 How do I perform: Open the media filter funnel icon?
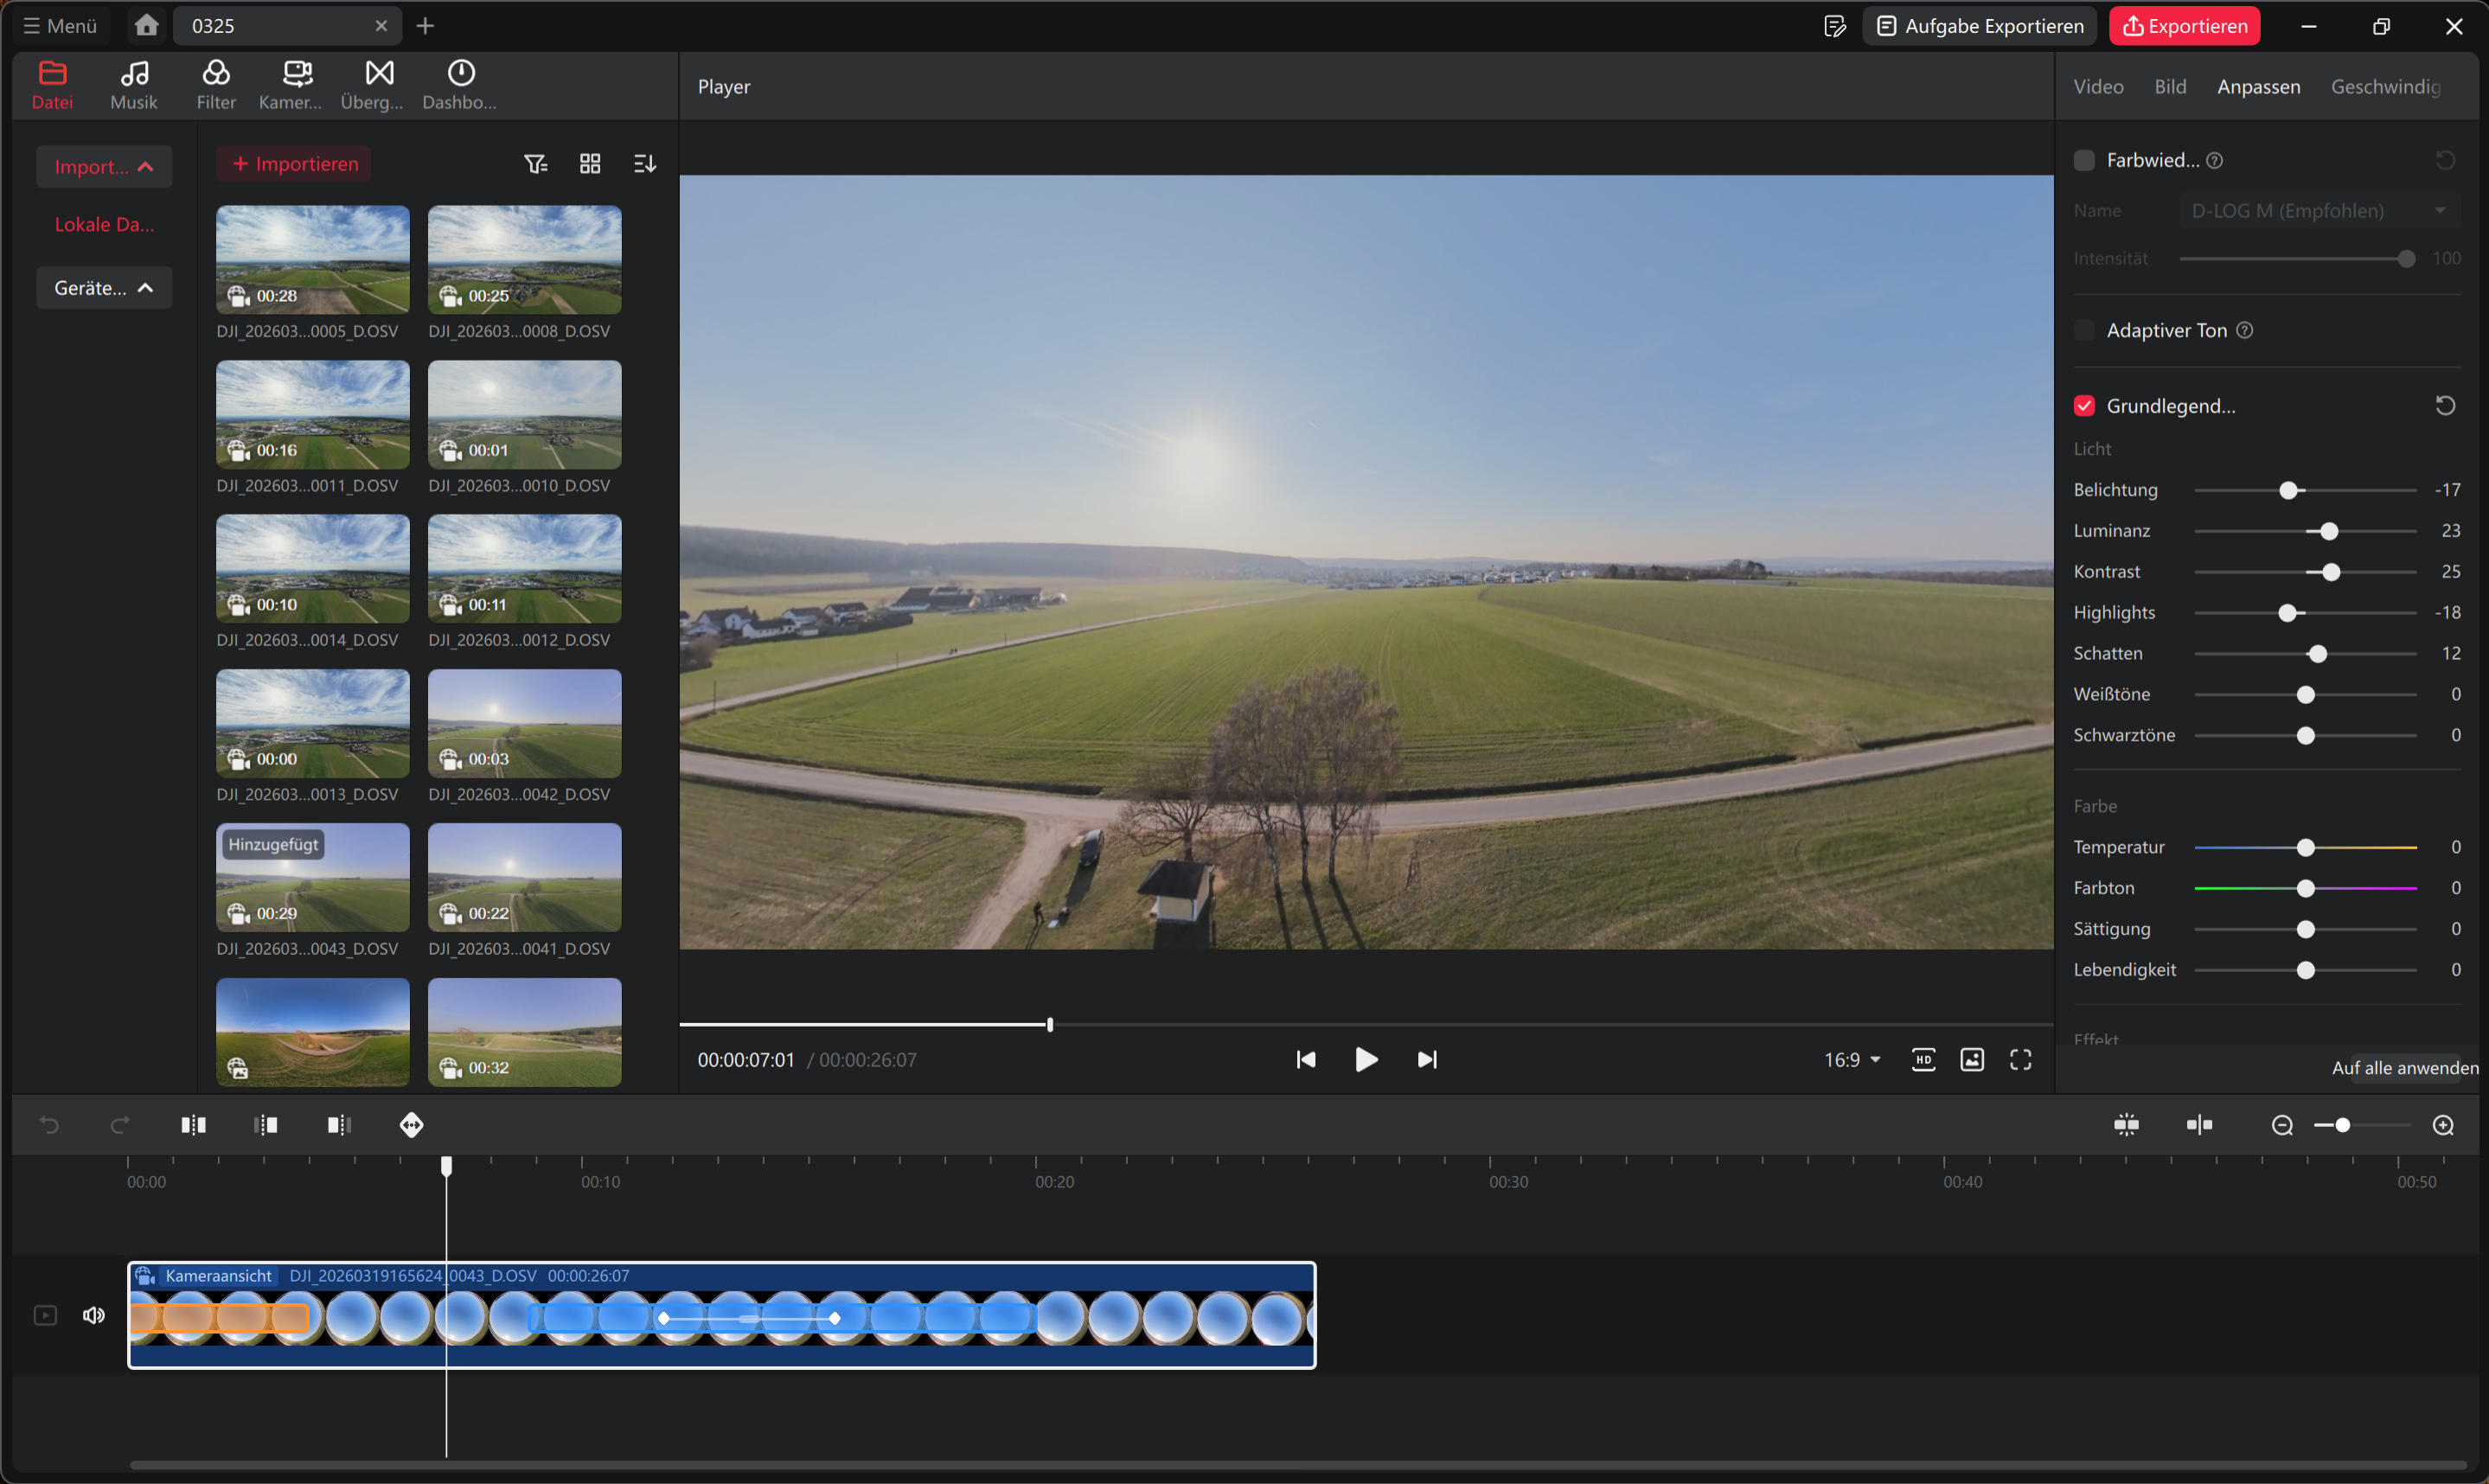(535, 164)
